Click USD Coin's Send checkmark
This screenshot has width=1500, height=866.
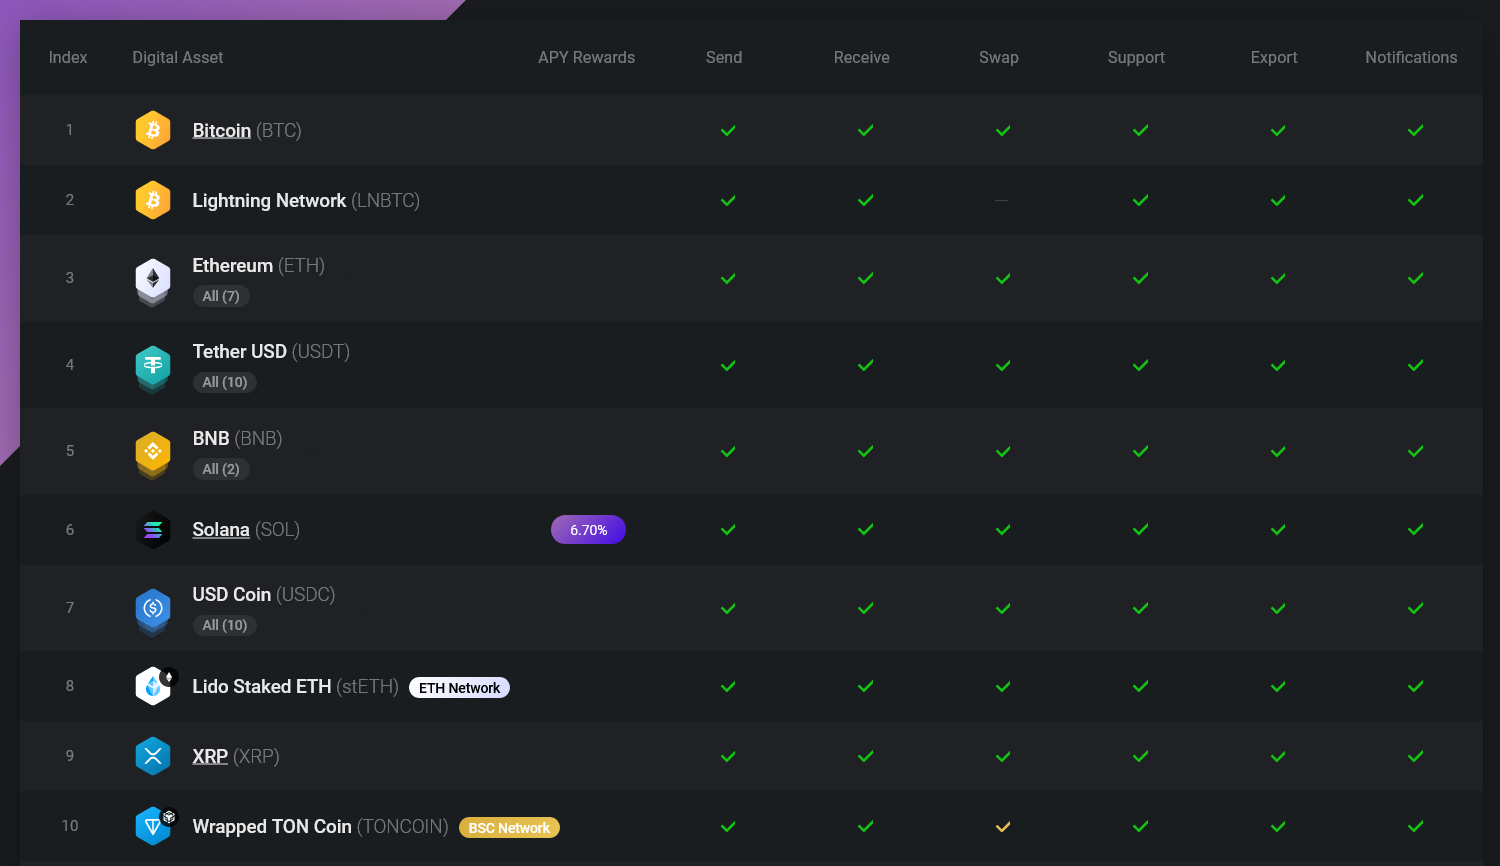(728, 608)
